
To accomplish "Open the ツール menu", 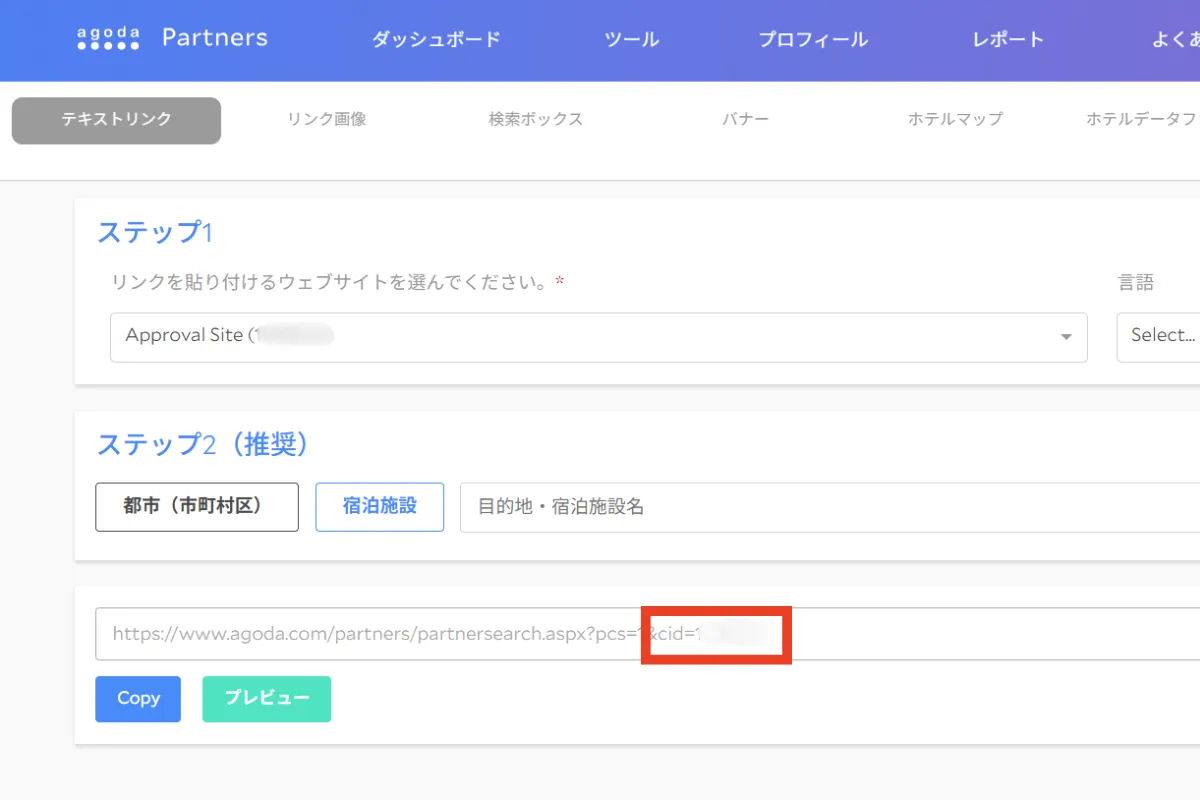I will [x=631, y=40].
